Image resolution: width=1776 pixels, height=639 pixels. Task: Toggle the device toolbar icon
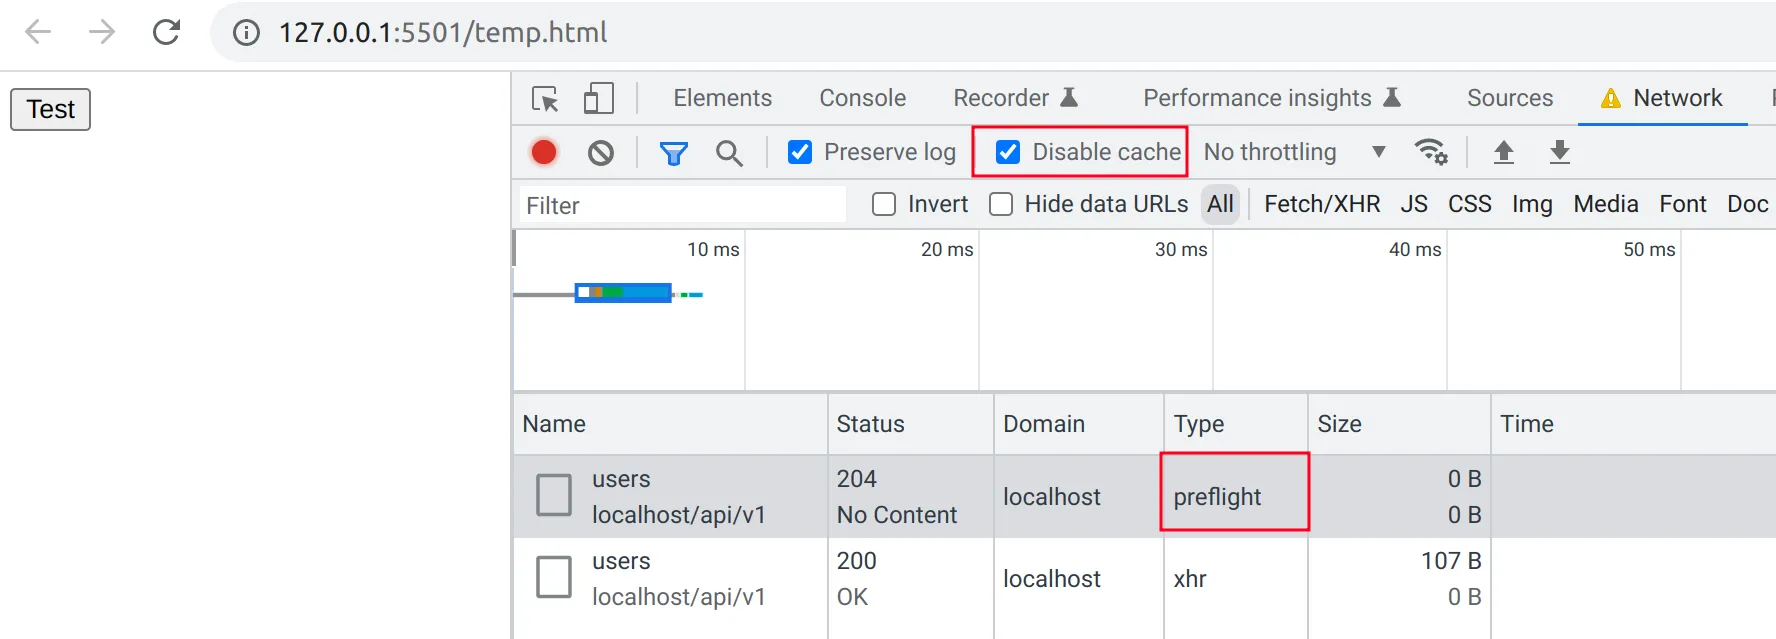[598, 99]
